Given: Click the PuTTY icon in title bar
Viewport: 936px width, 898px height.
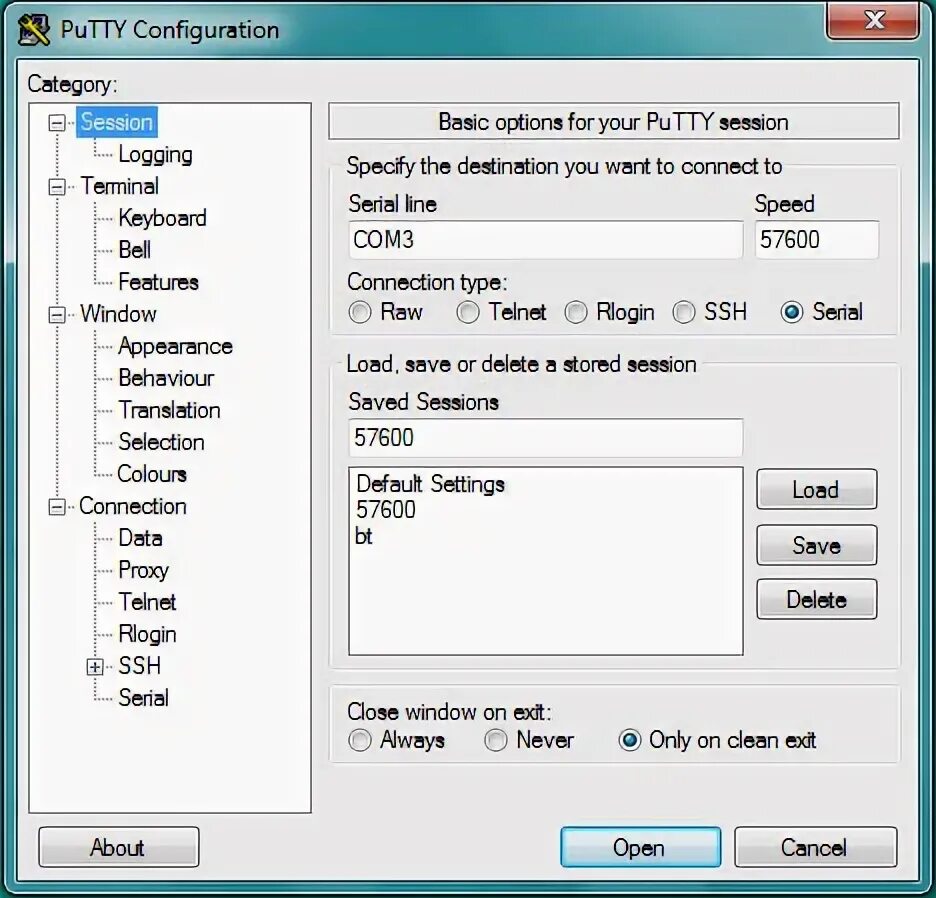Looking at the screenshot, I should point(34,30).
